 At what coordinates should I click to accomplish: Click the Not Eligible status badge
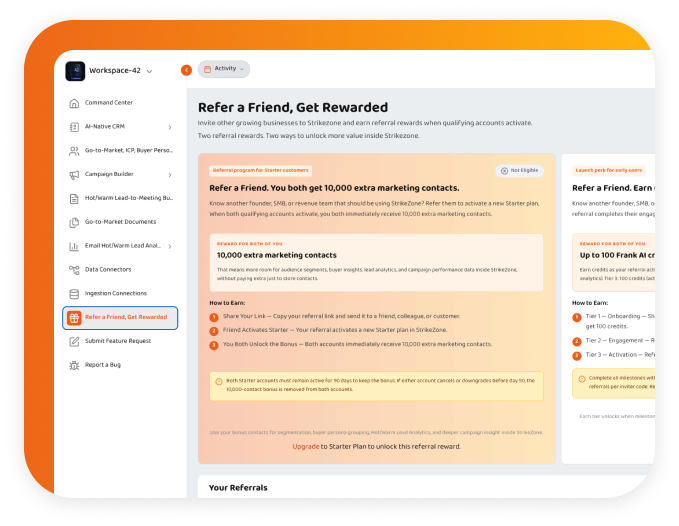pos(519,171)
